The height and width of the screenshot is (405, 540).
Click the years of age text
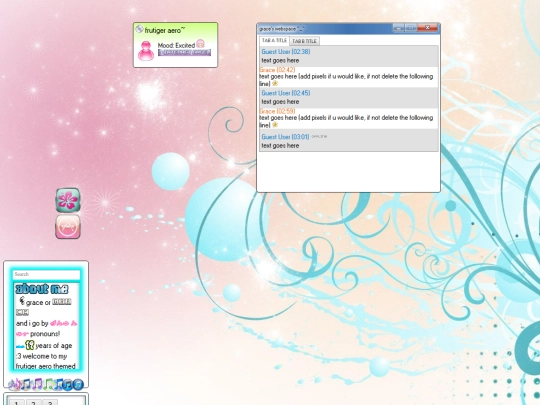[54, 345]
